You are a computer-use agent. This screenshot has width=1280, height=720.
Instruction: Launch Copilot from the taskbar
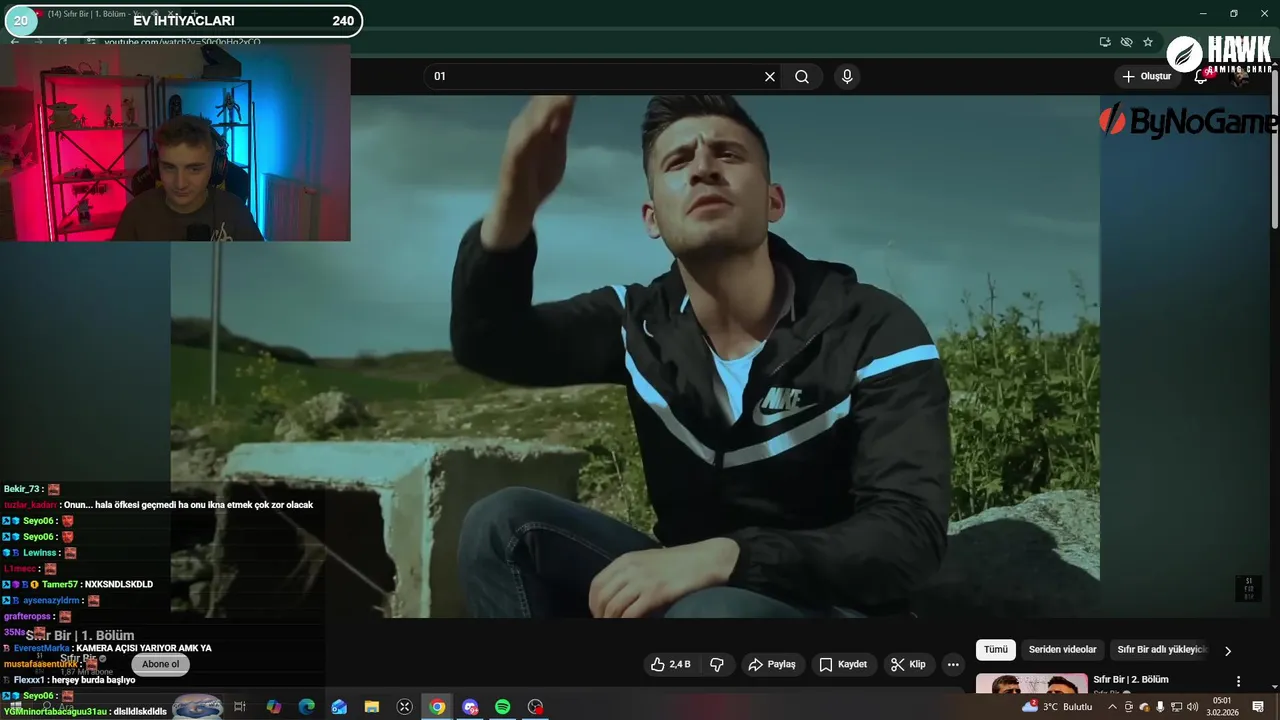[274, 707]
